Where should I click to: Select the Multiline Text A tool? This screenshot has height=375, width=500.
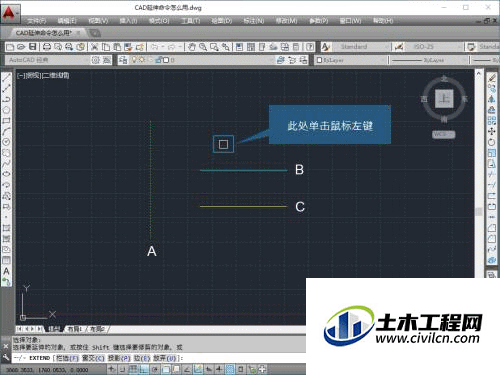pos(6,271)
